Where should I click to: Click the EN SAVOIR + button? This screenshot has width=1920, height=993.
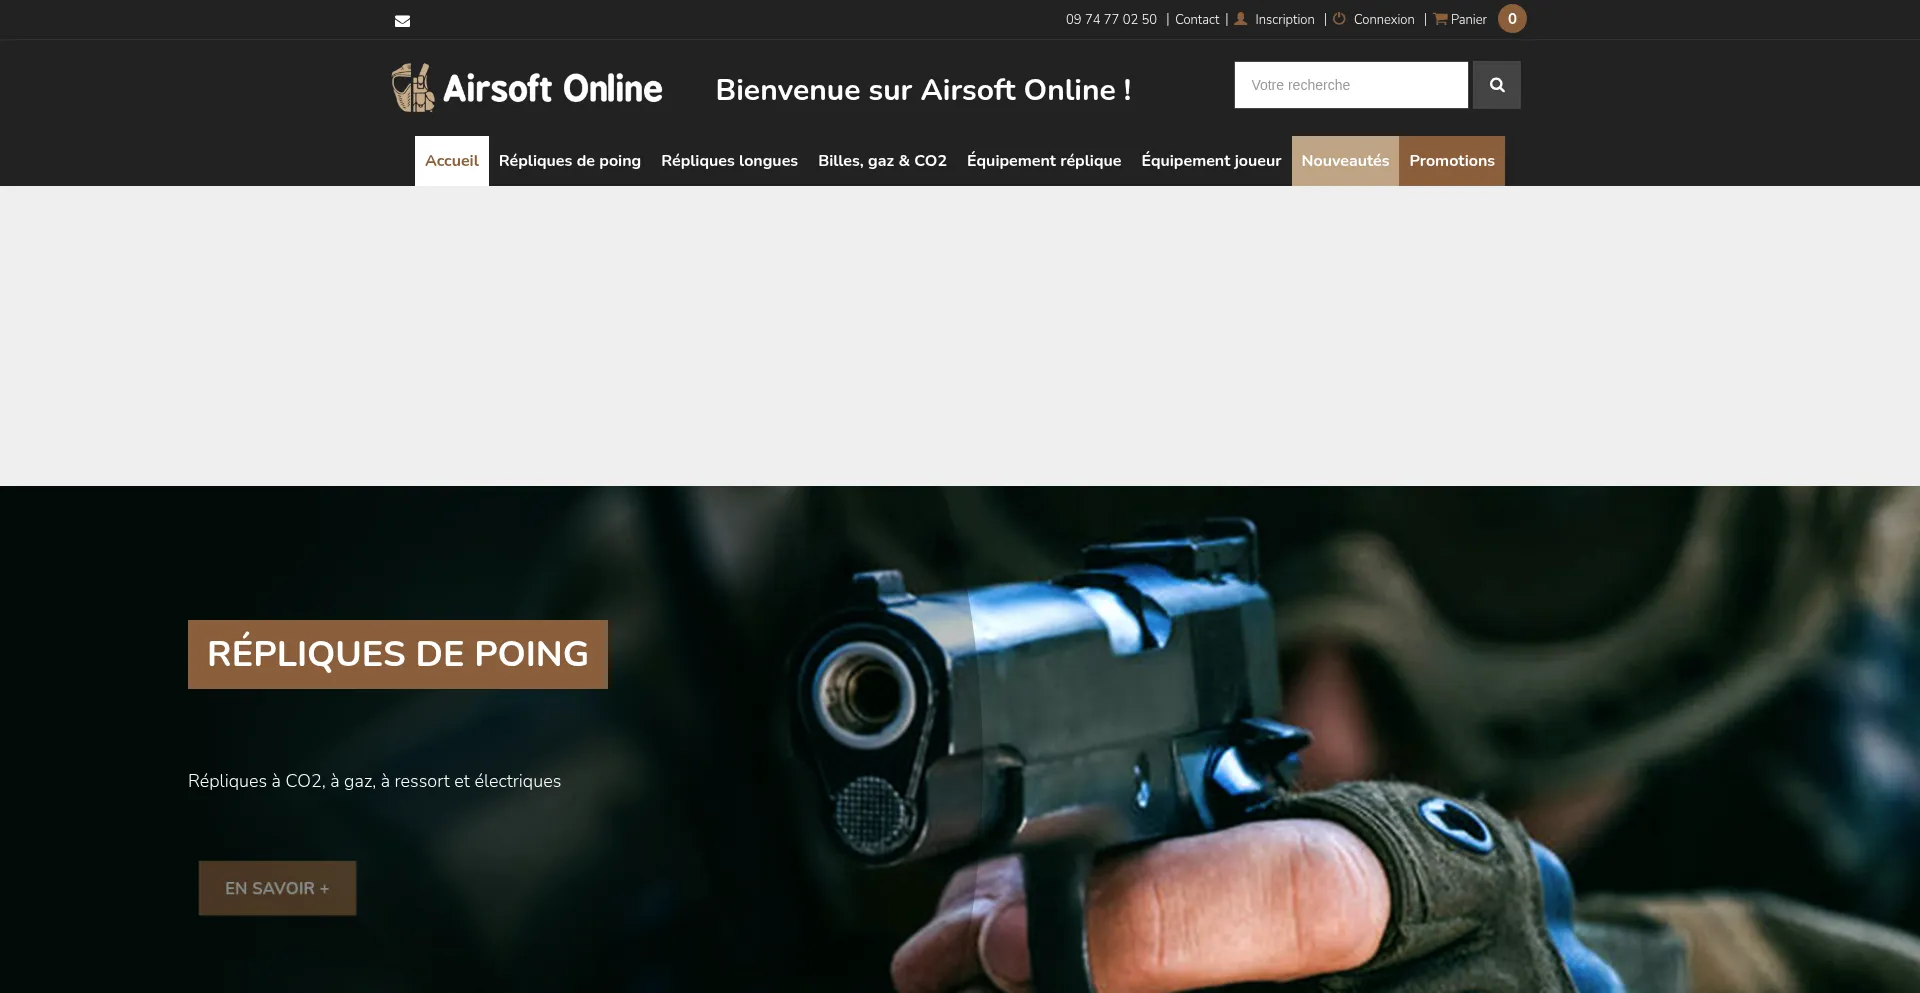pyautogui.click(x=277, y=888)
